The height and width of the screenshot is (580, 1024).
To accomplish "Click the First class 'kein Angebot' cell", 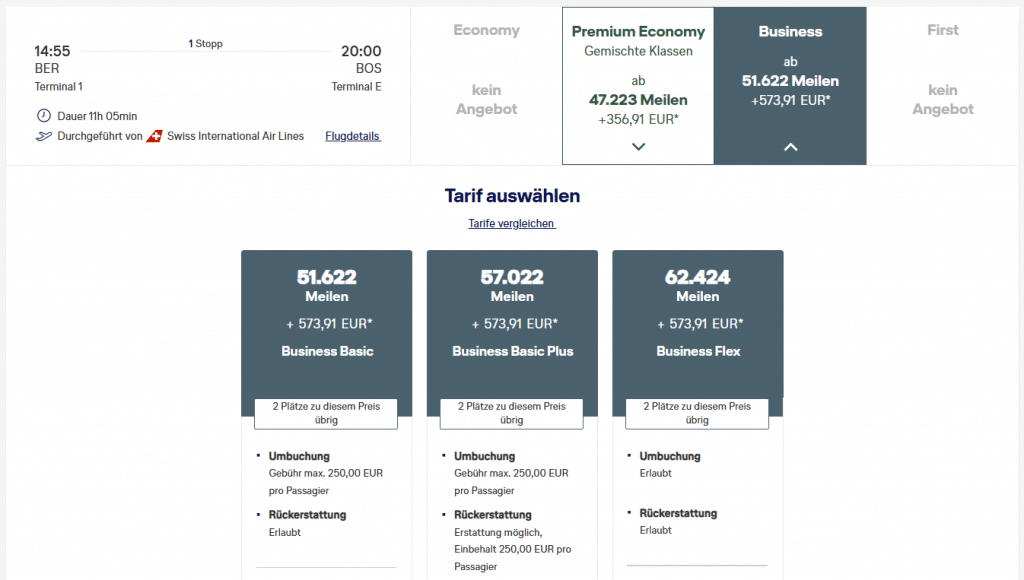I will pyautogui.click(x=942, y=99).
